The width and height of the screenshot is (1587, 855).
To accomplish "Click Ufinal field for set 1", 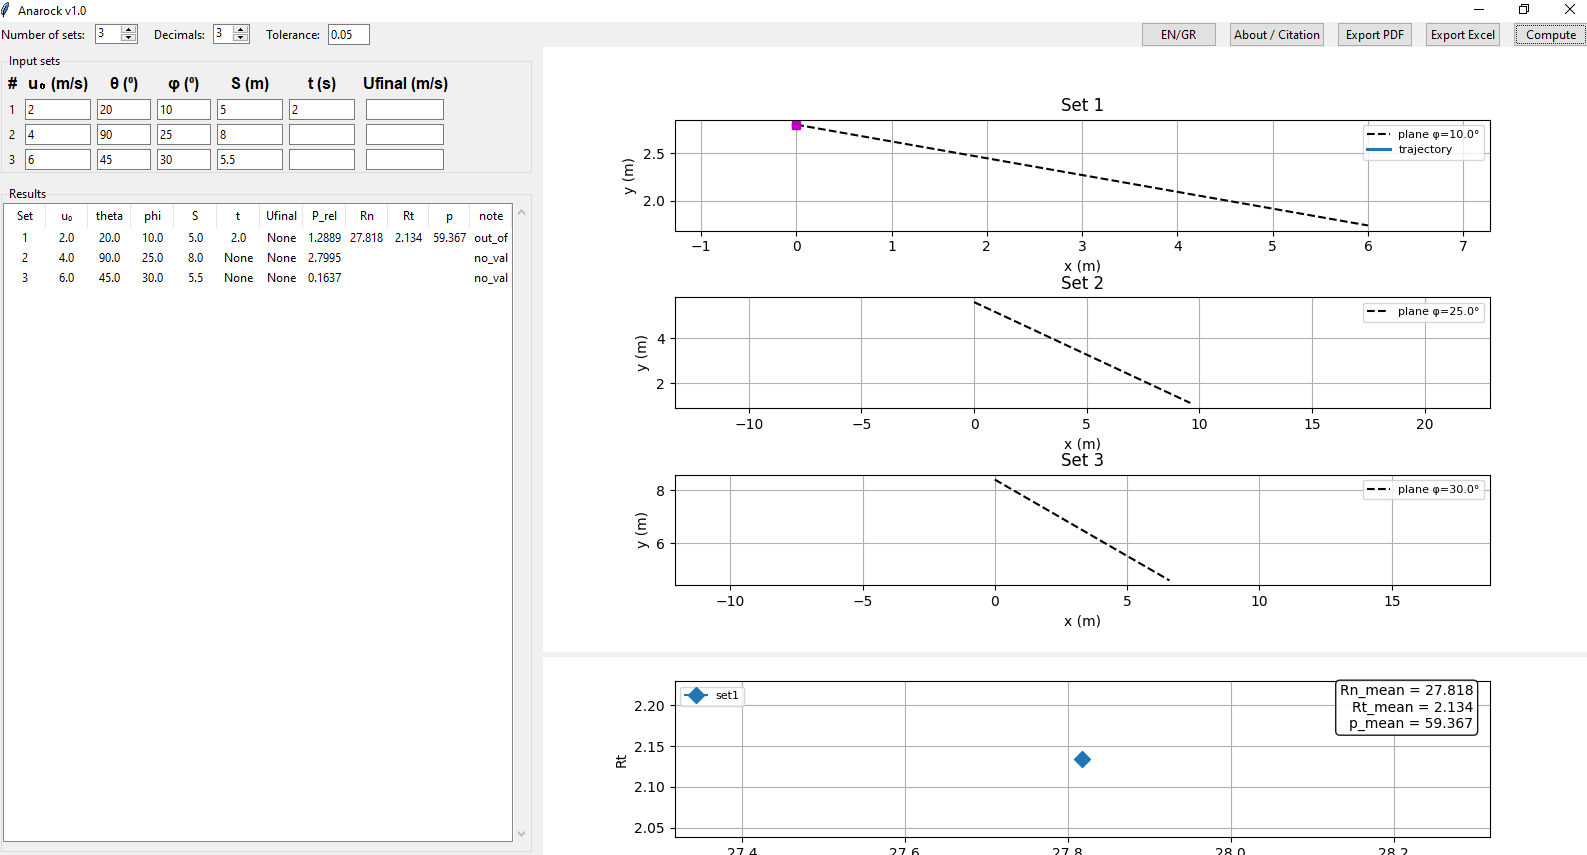I will point(405,110).
